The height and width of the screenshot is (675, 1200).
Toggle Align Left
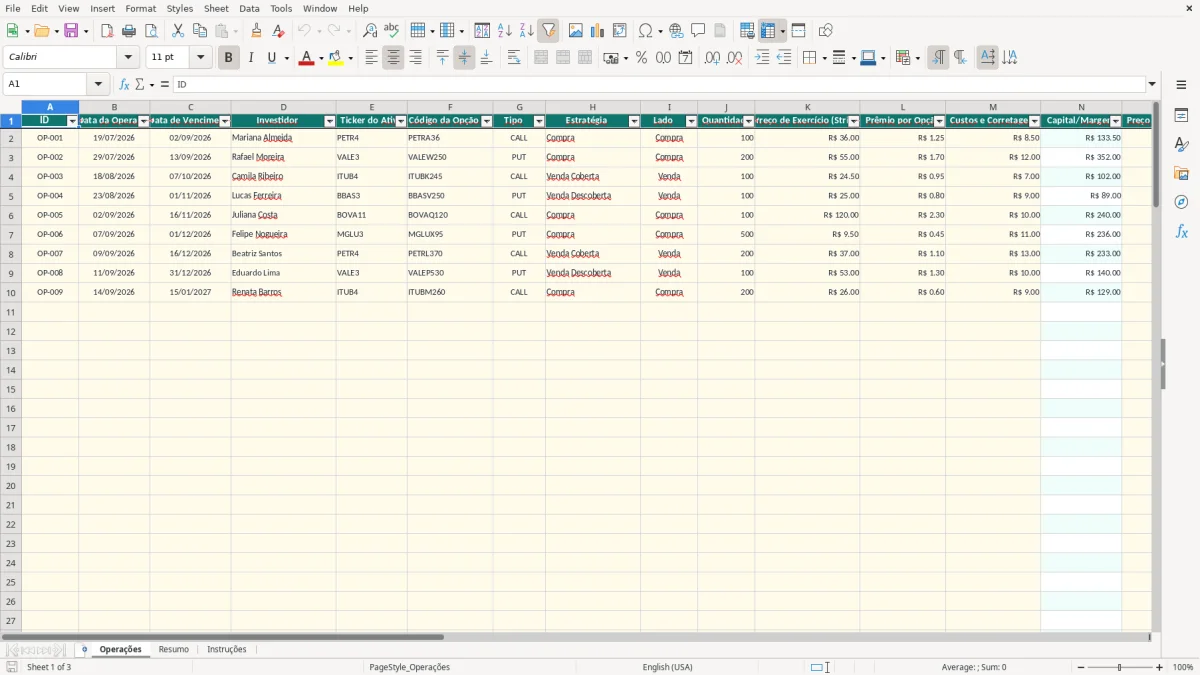371,58
